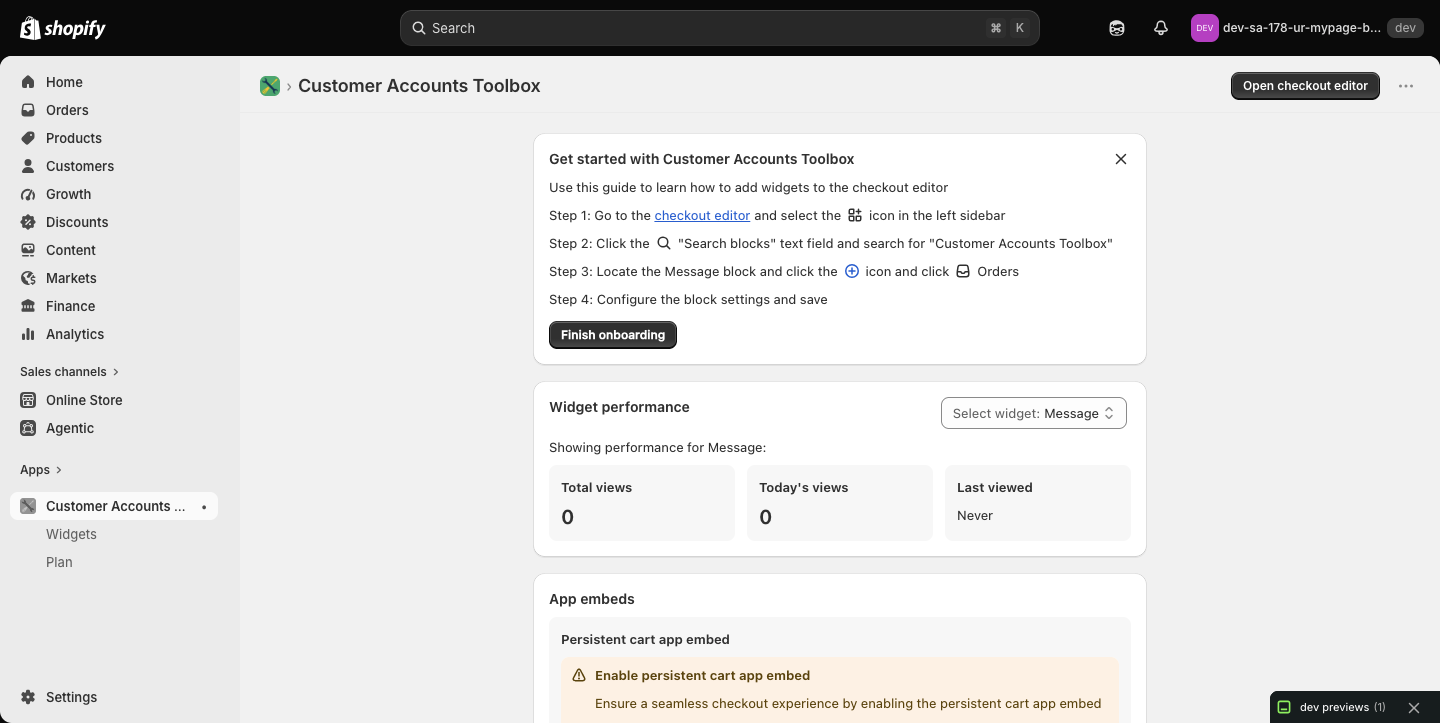Click the Open checkout editor button
This screenshot has width=1440, height=723.
click(1305, 86)
